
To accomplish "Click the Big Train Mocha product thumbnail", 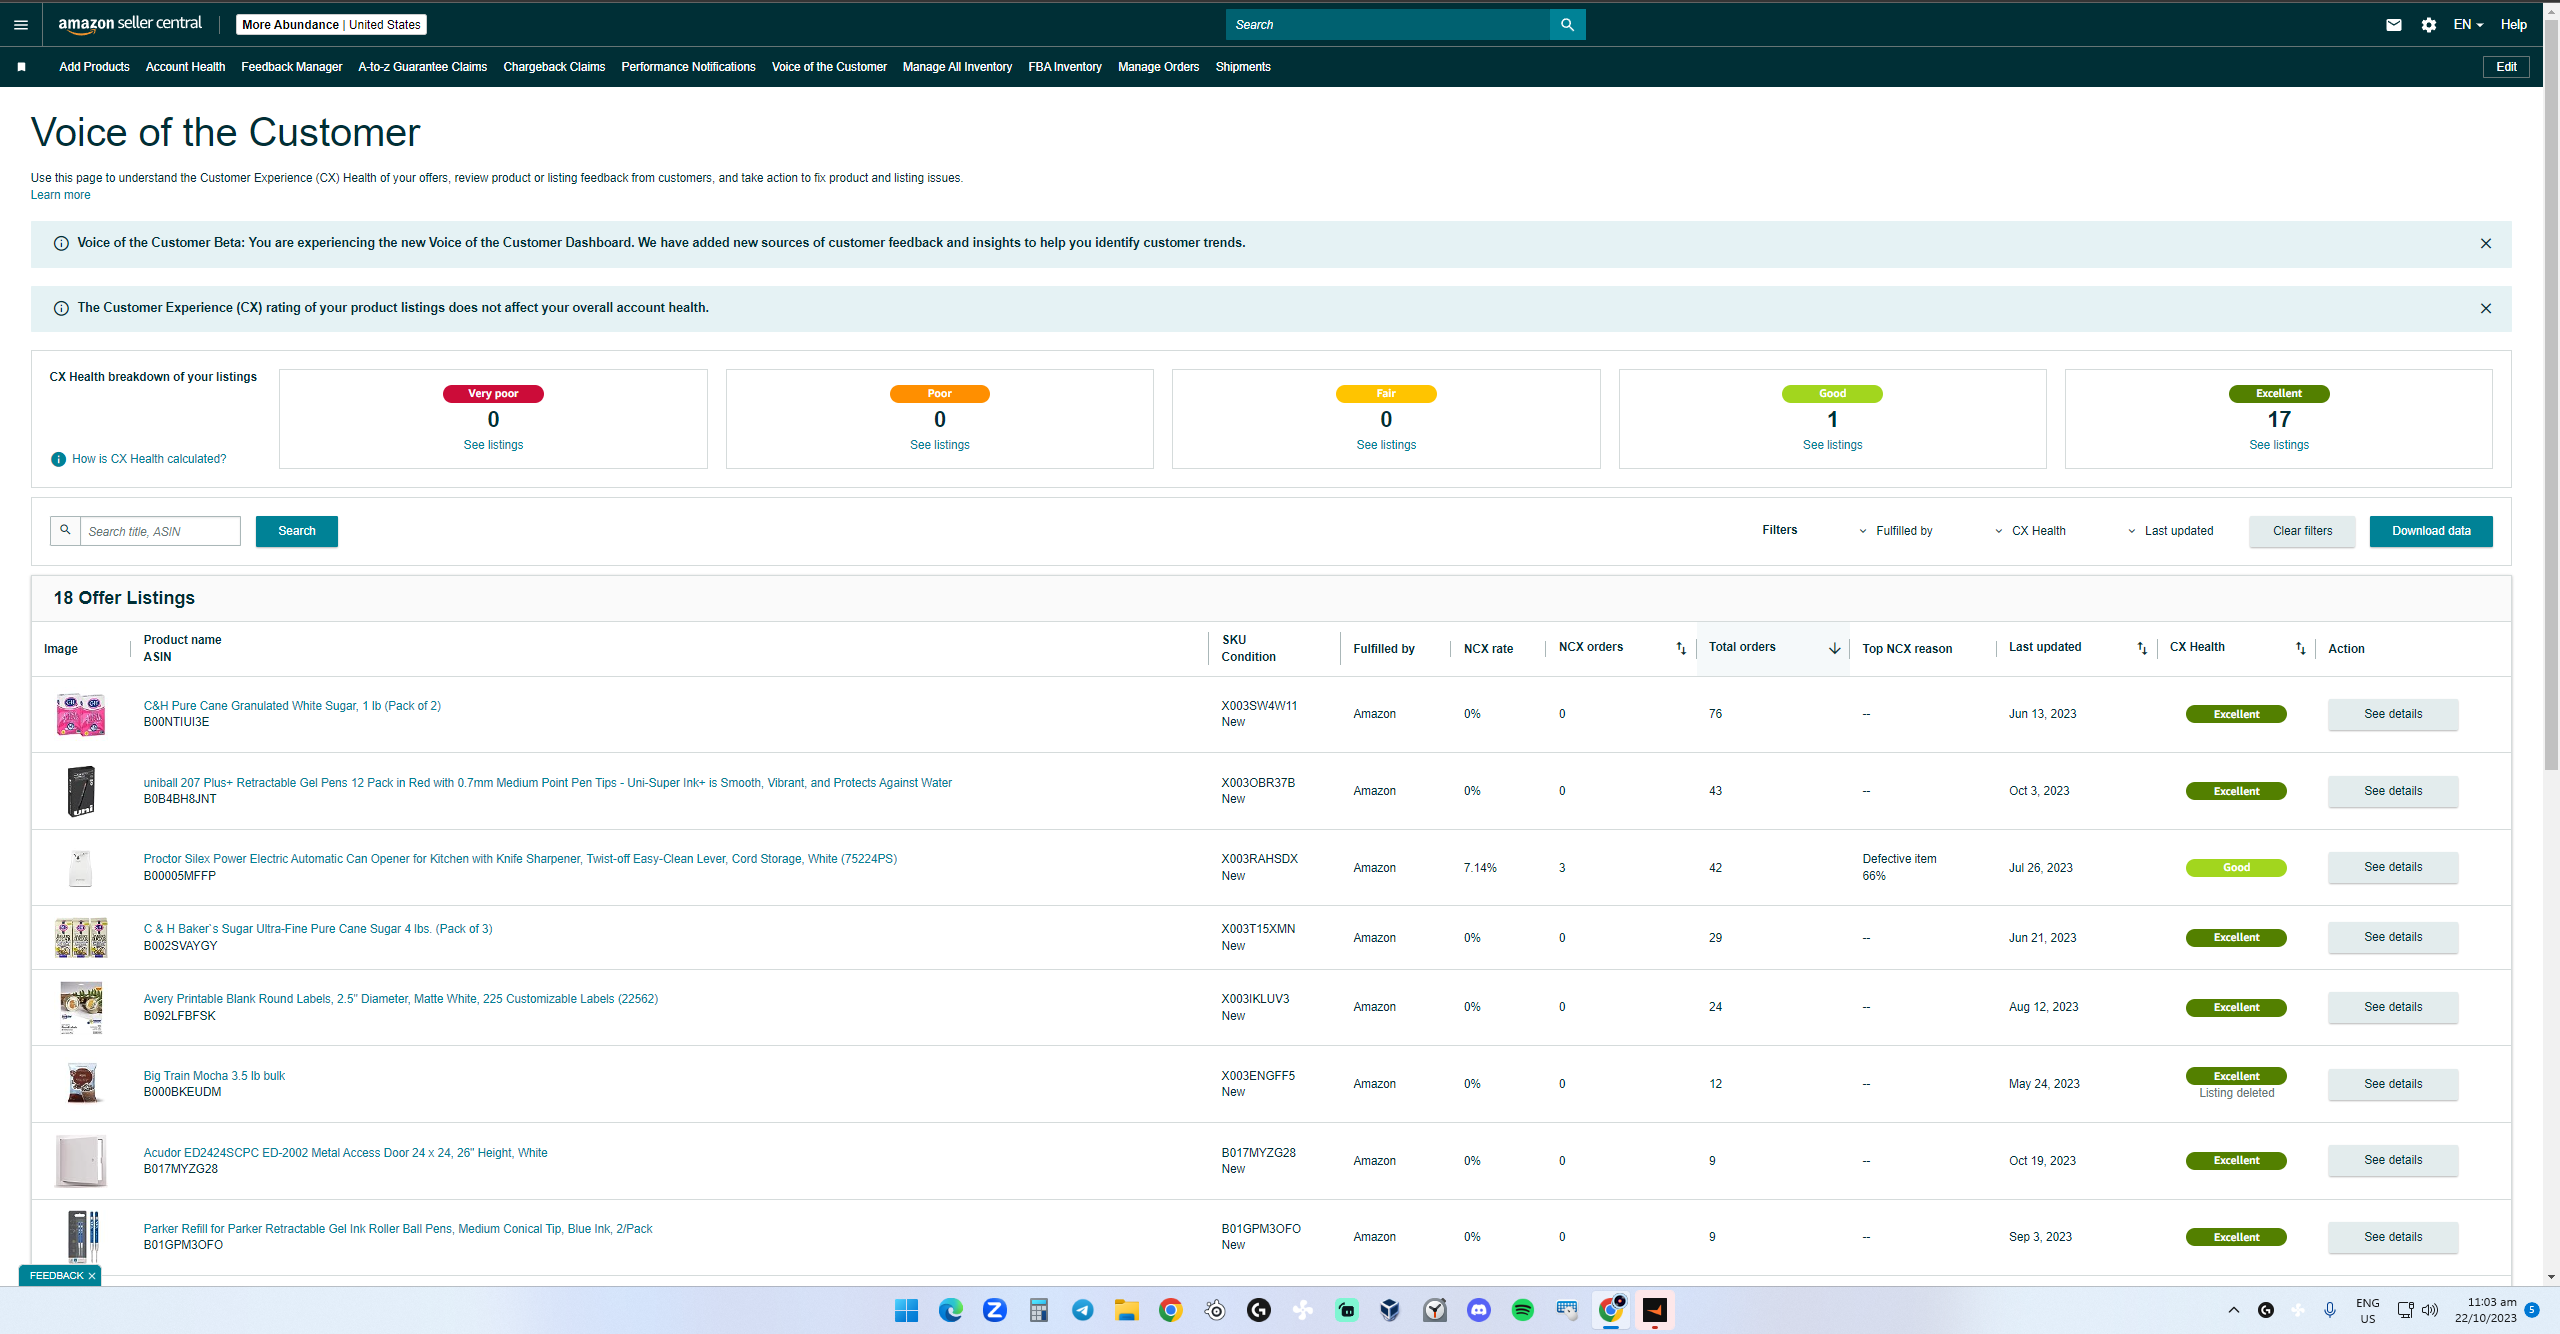I will pos(82,1084).
